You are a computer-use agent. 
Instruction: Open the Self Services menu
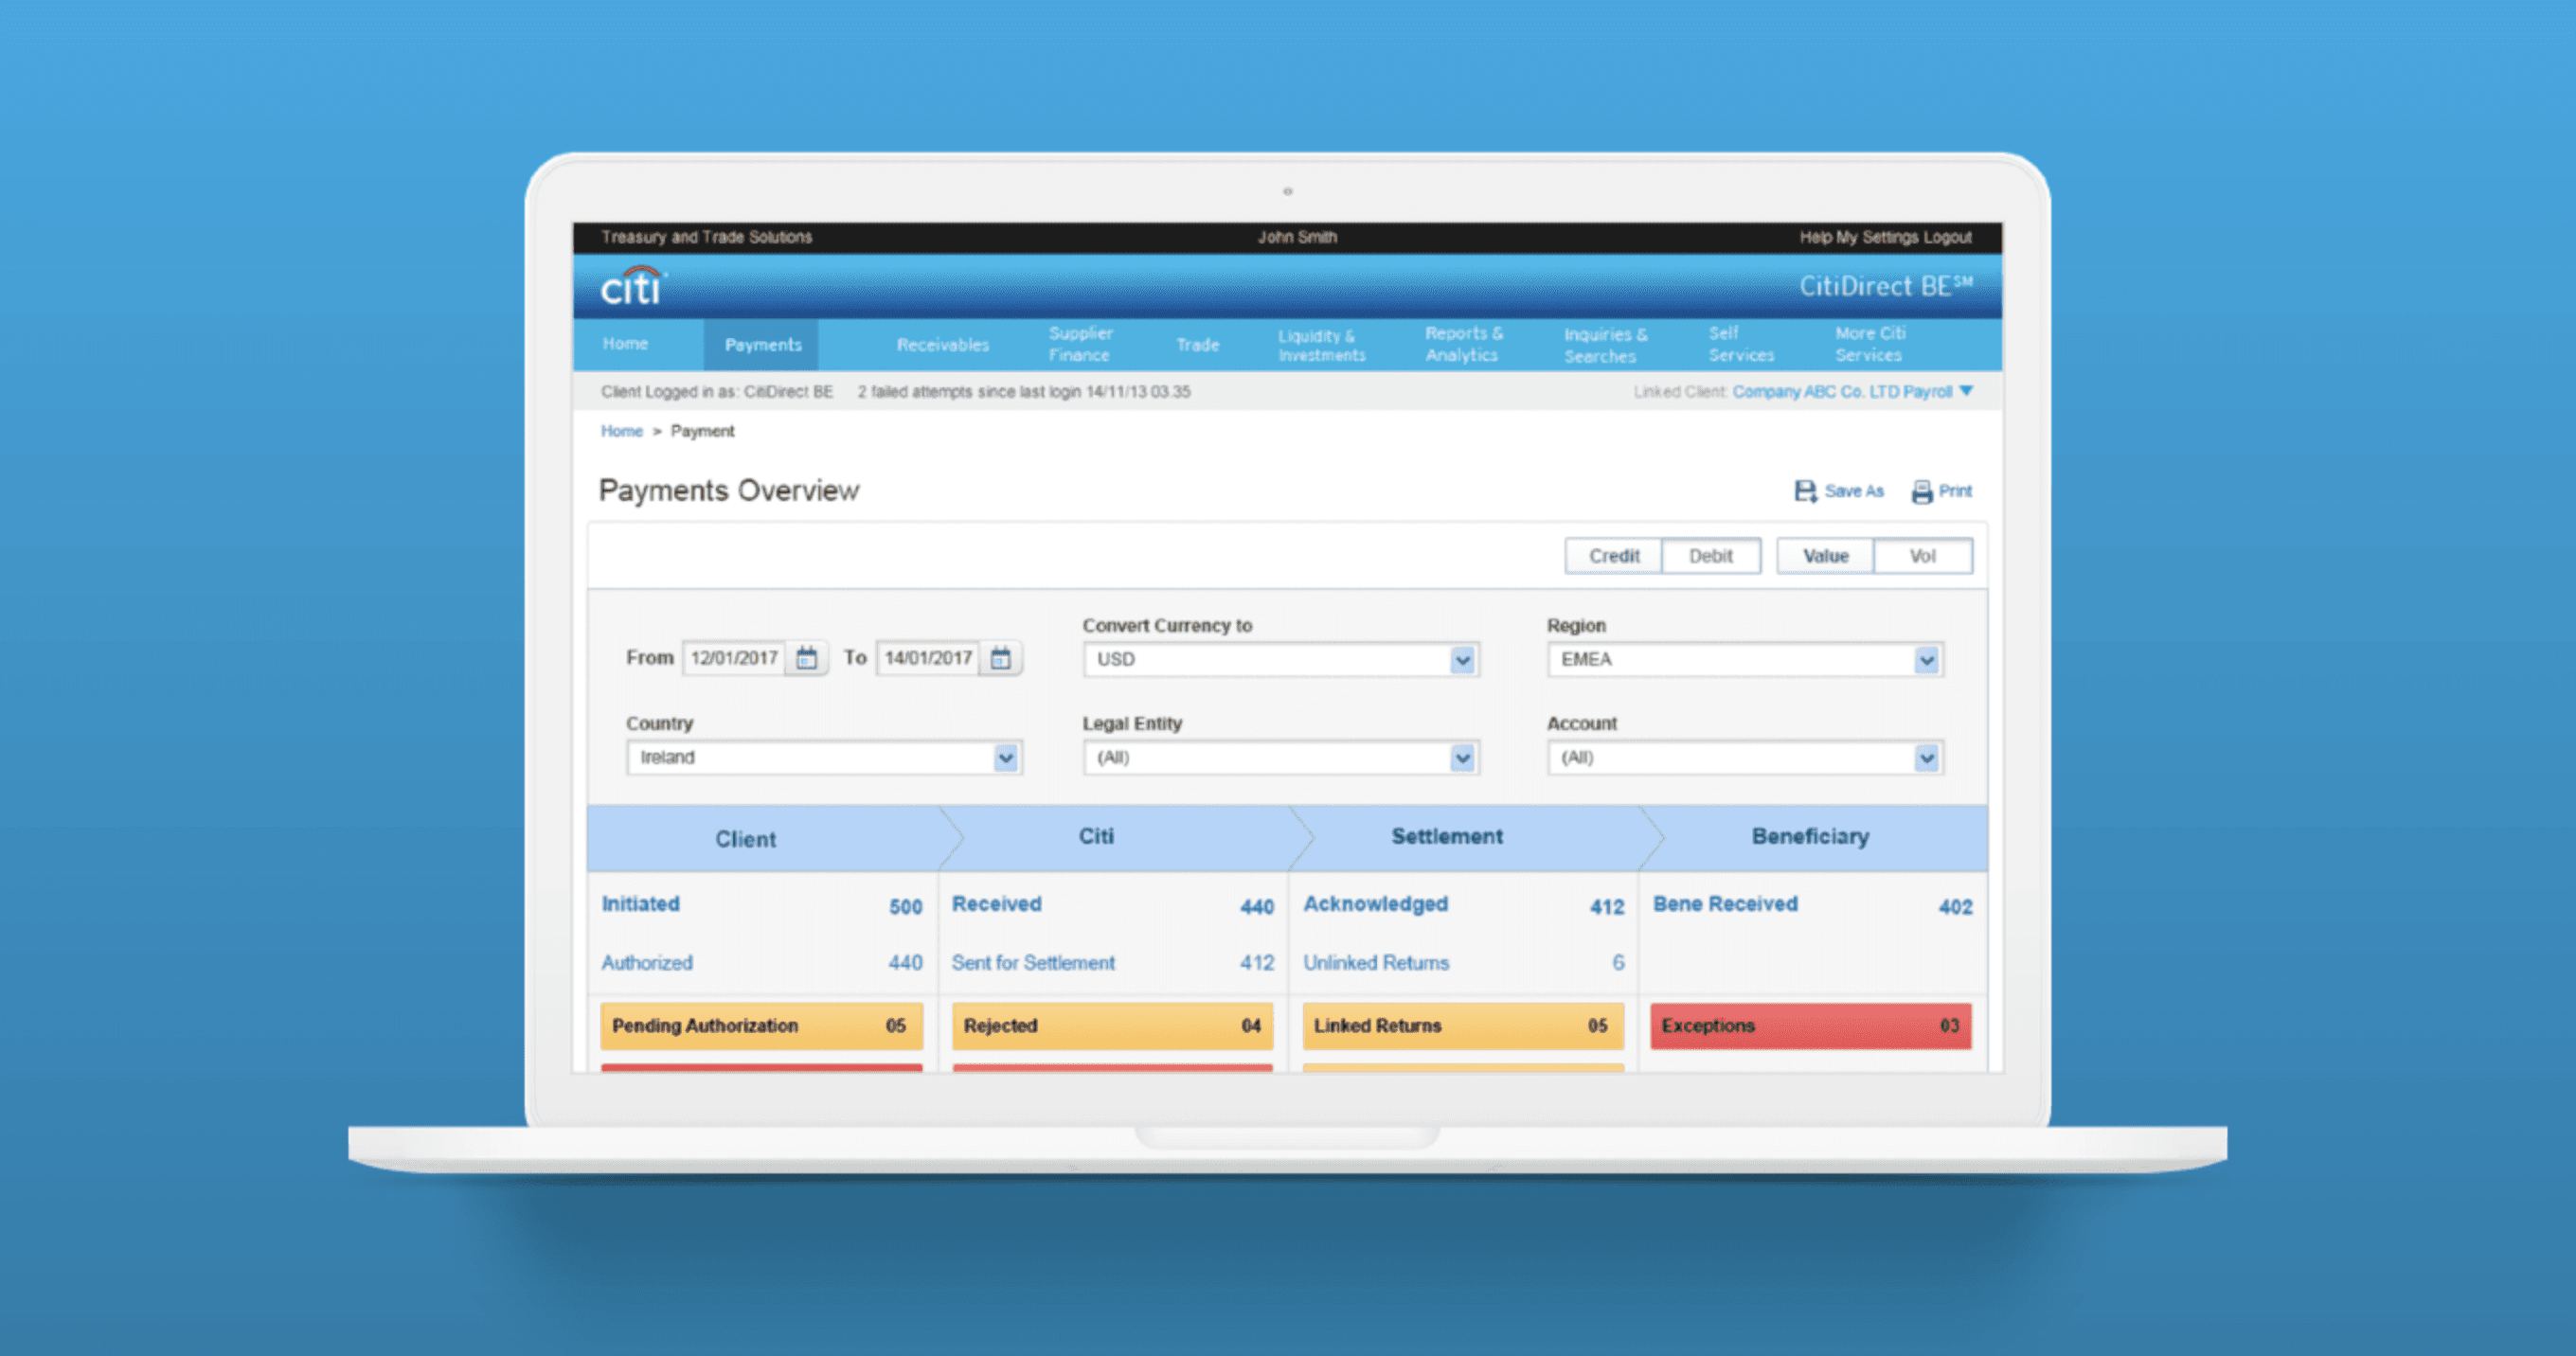tap(1741, 344)
